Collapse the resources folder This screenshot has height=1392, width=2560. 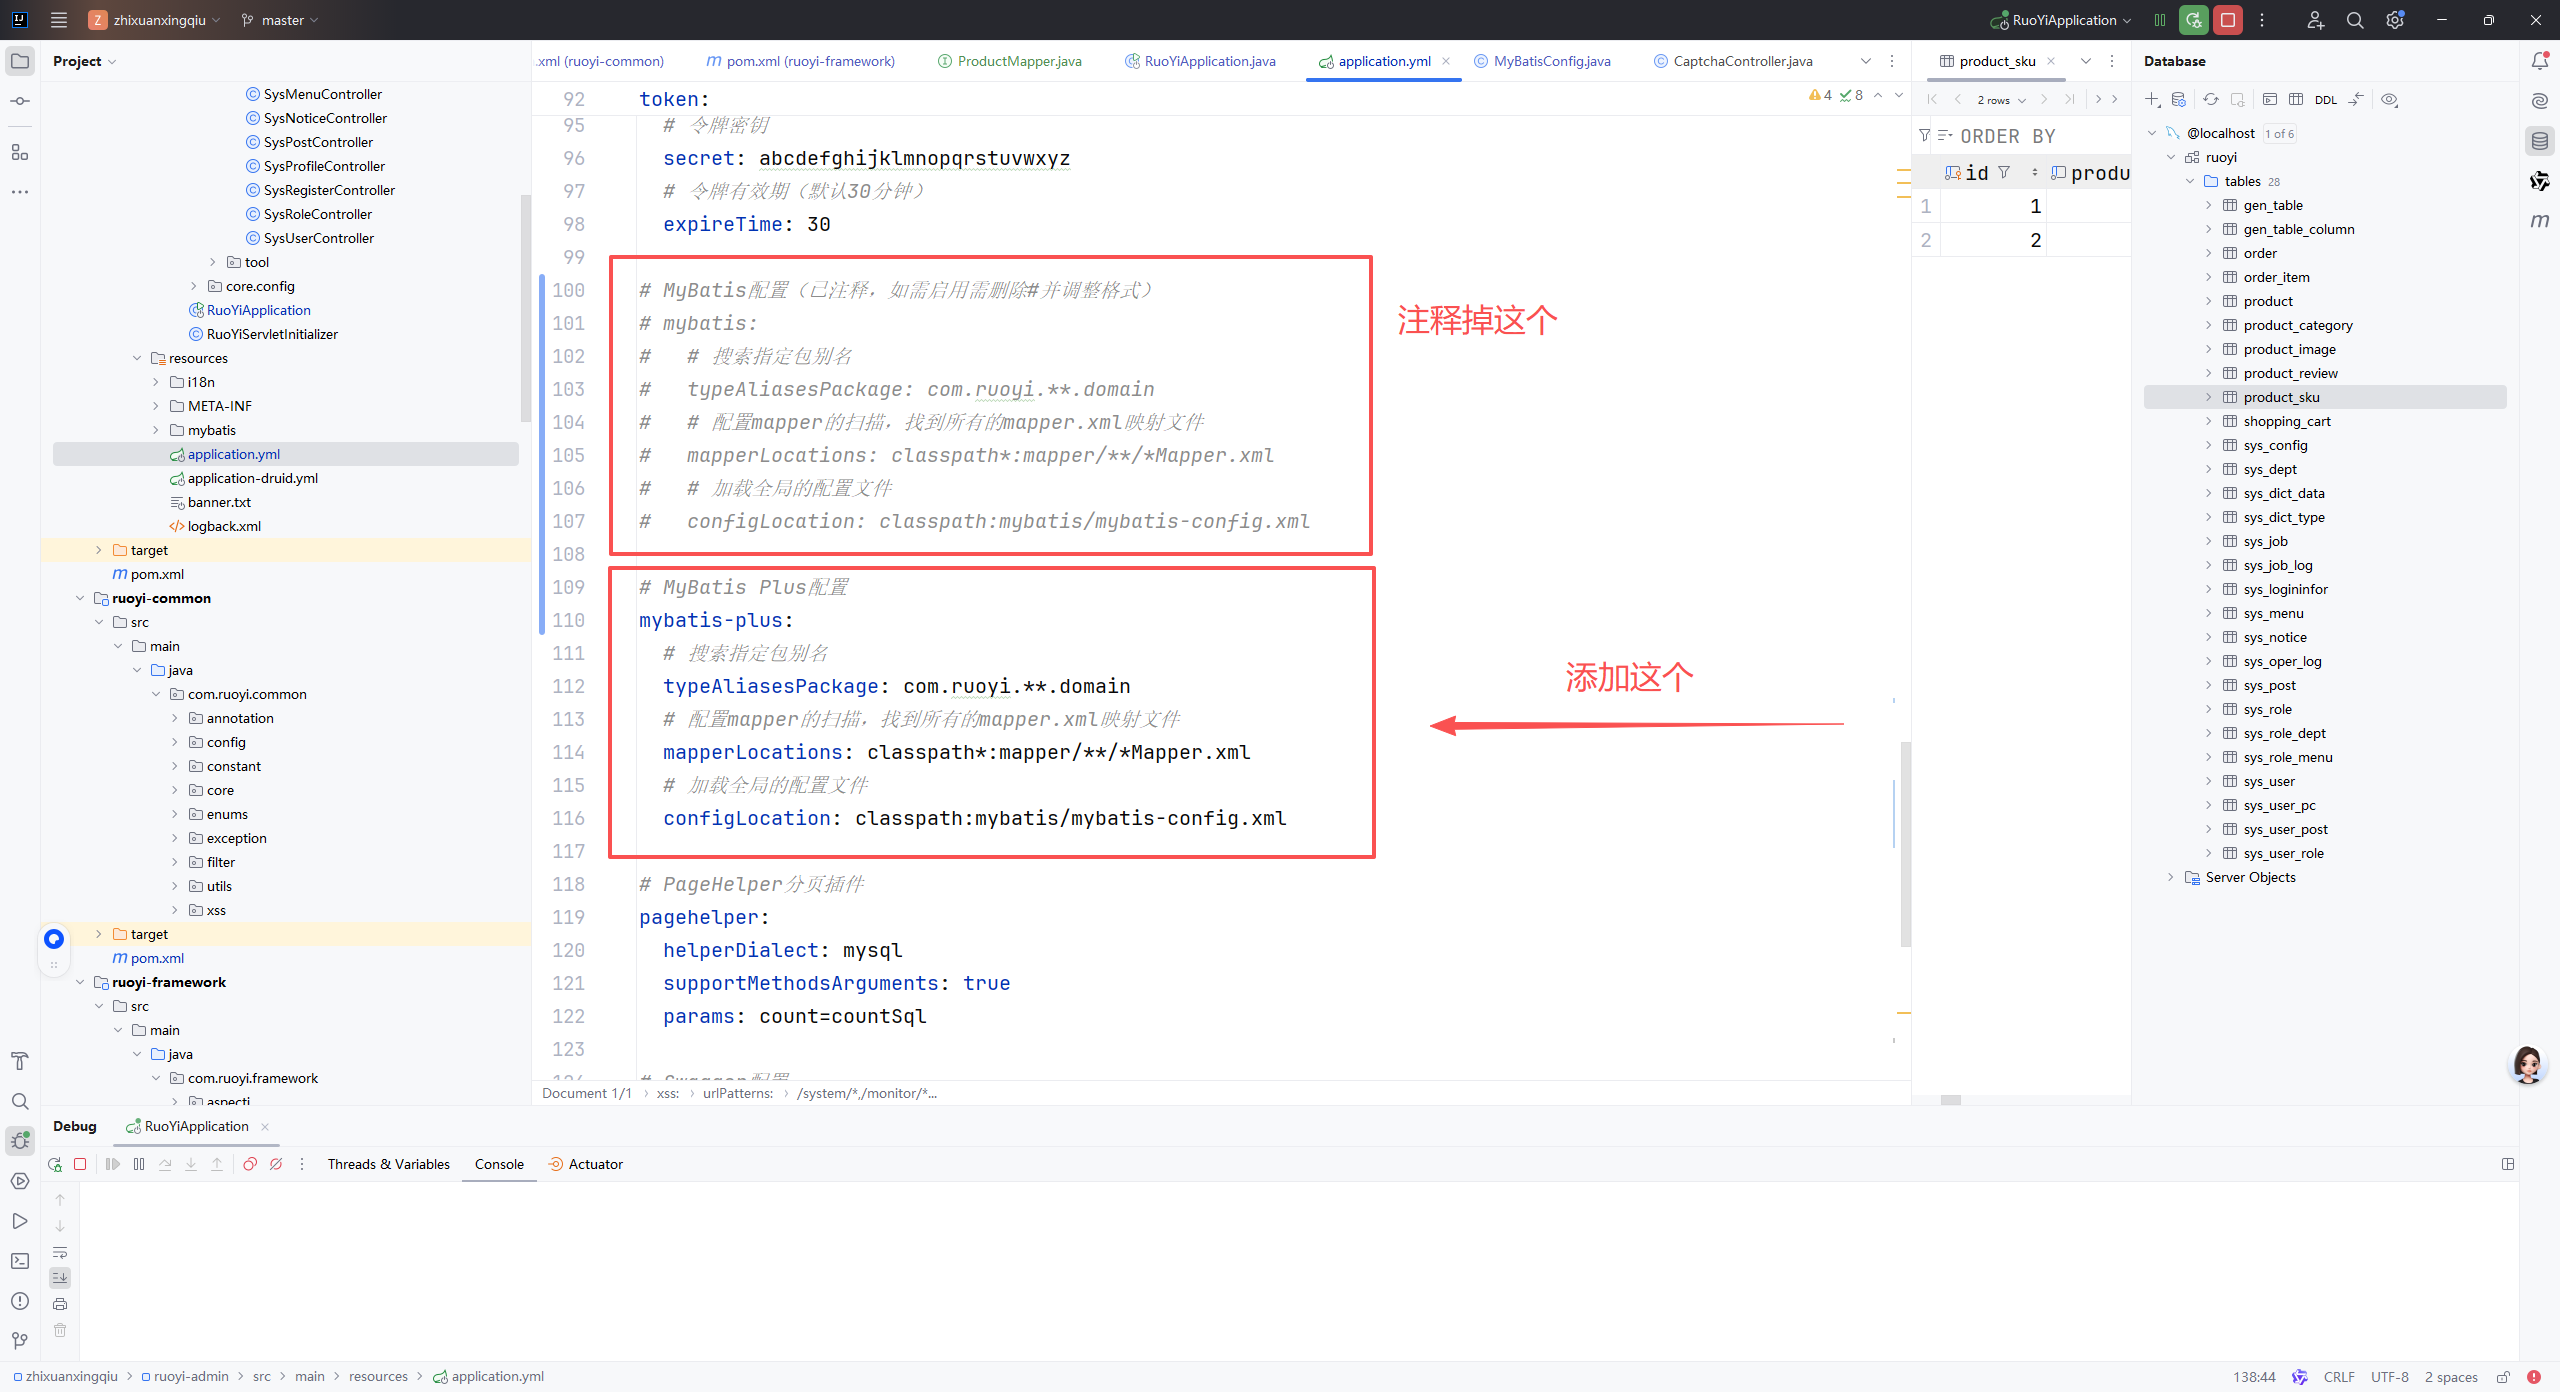[137, 358]
